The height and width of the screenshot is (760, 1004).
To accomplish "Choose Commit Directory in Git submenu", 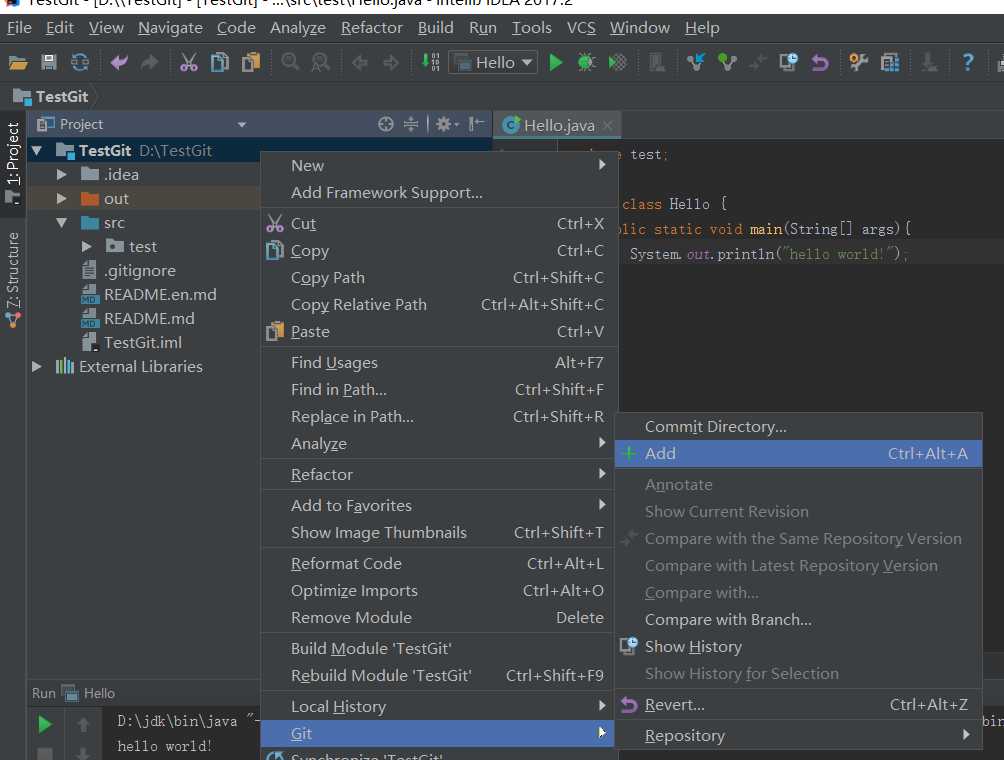I will tap(798, 426).
